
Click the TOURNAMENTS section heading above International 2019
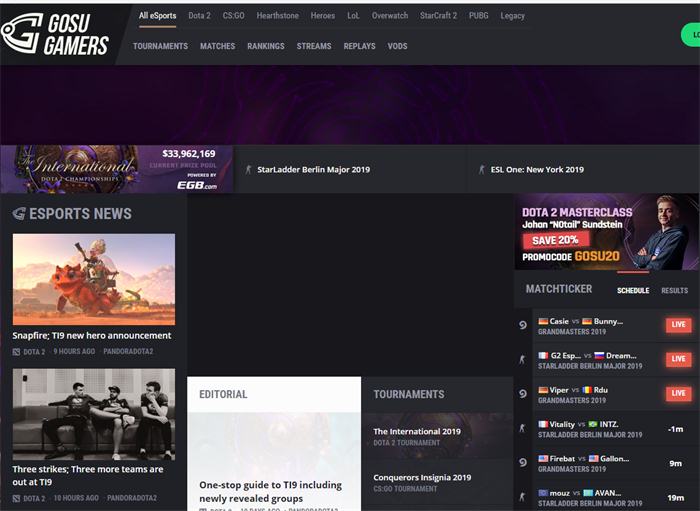click(409, 395)
